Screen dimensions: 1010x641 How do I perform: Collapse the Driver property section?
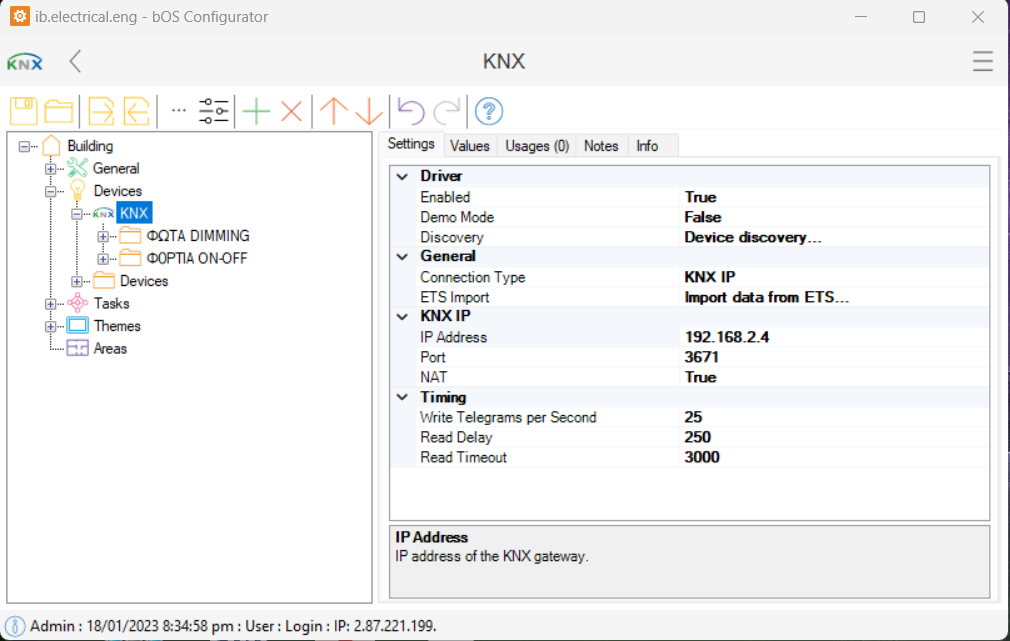tap(403, 177)
